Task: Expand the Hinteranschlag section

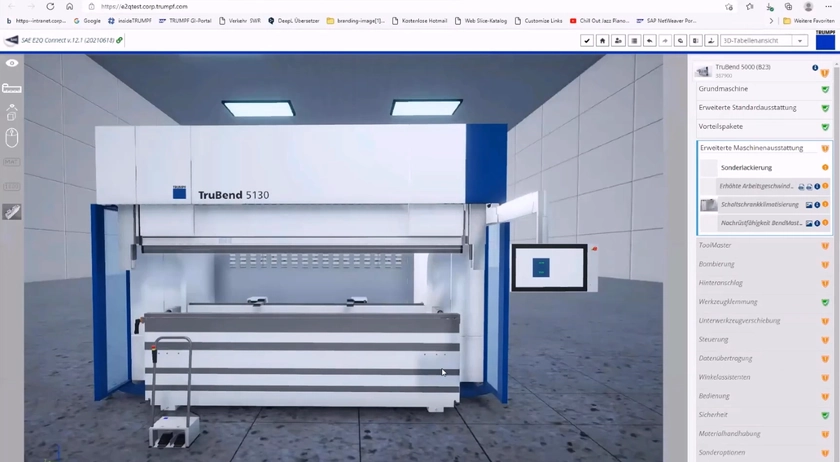Action: click(x=763, y=283)
